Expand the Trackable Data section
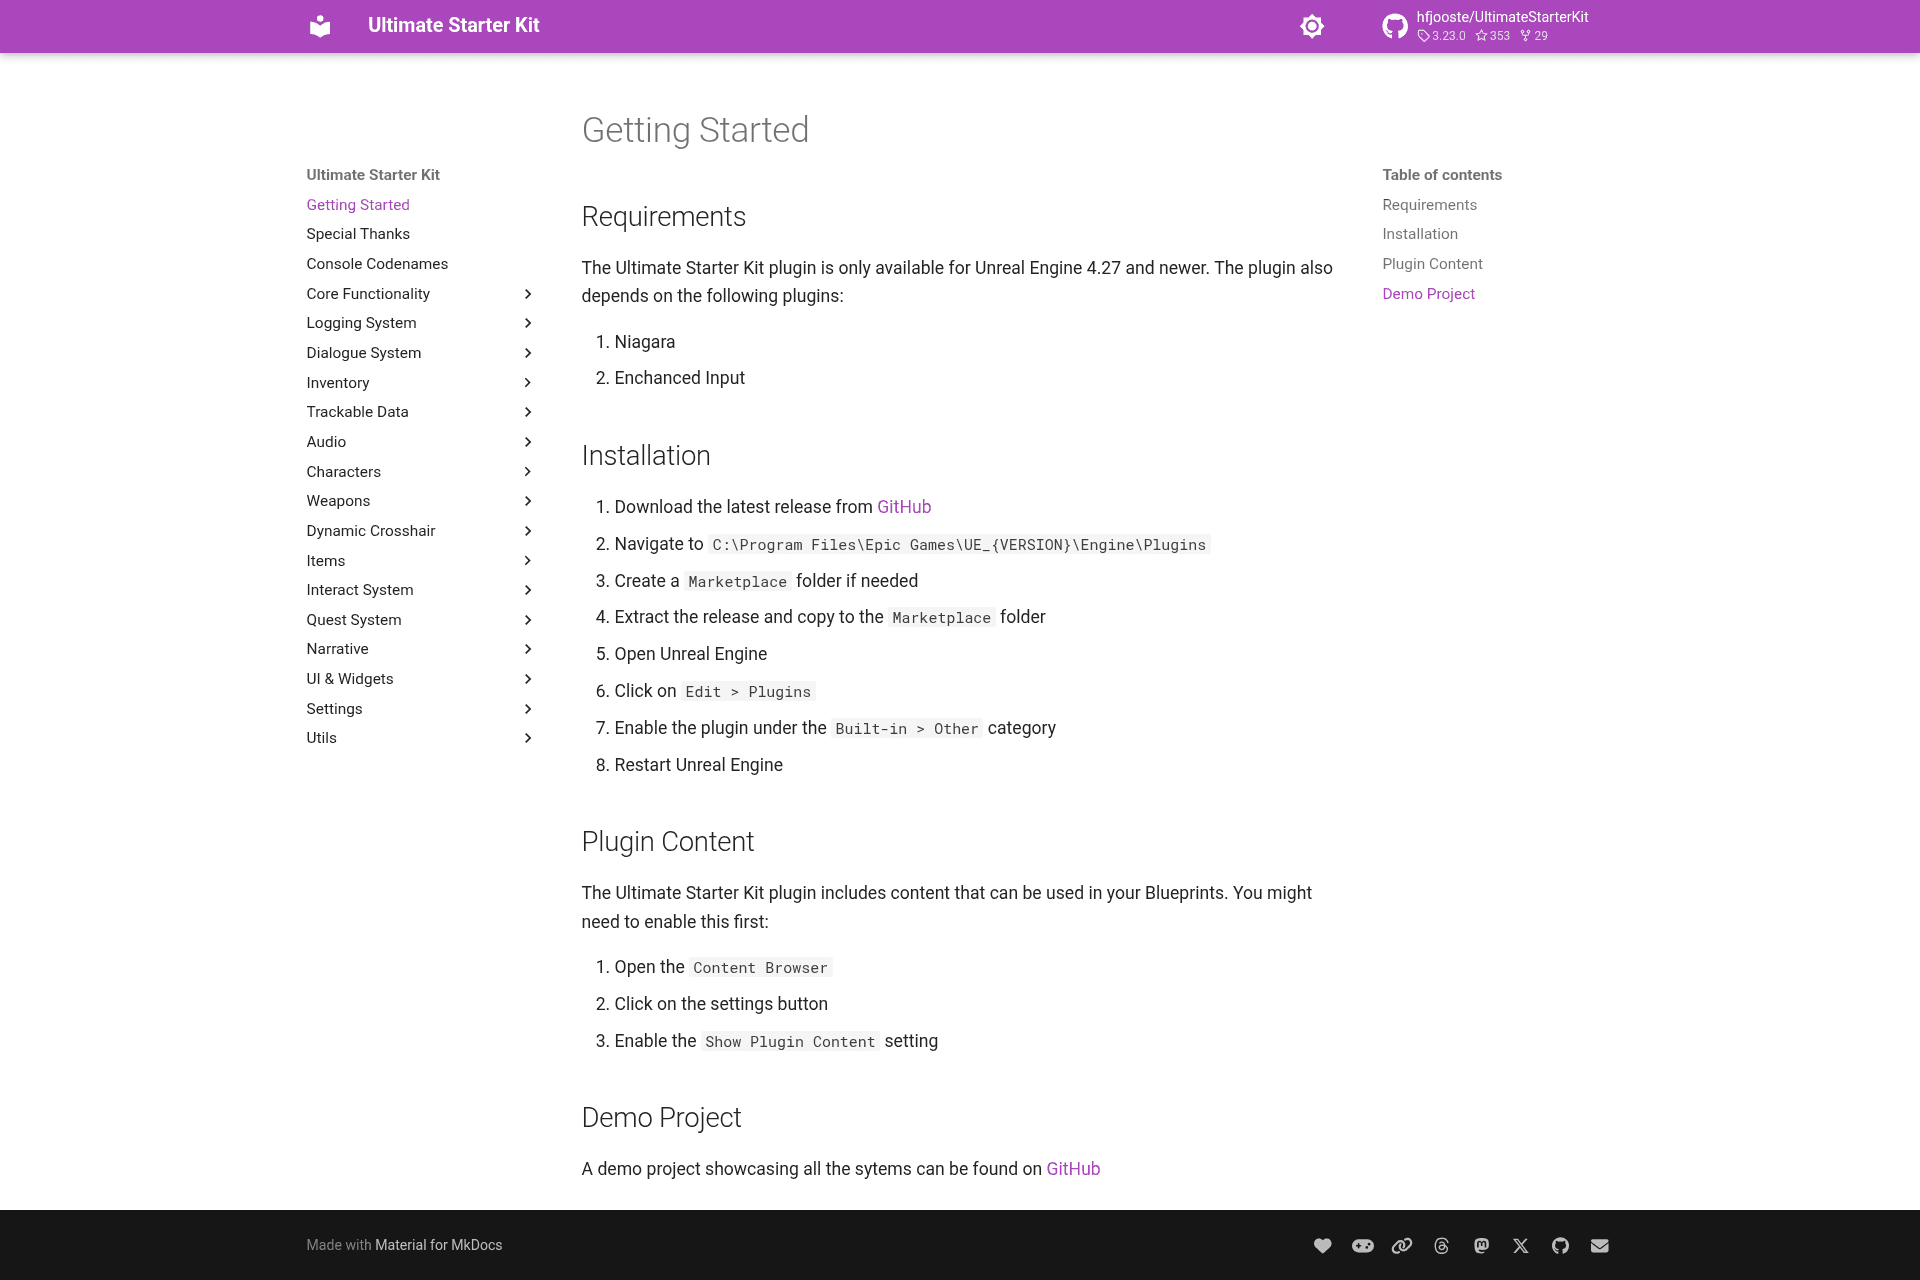The height and width of the screenshot is (1280, 1920). click(x=420, y=412)
